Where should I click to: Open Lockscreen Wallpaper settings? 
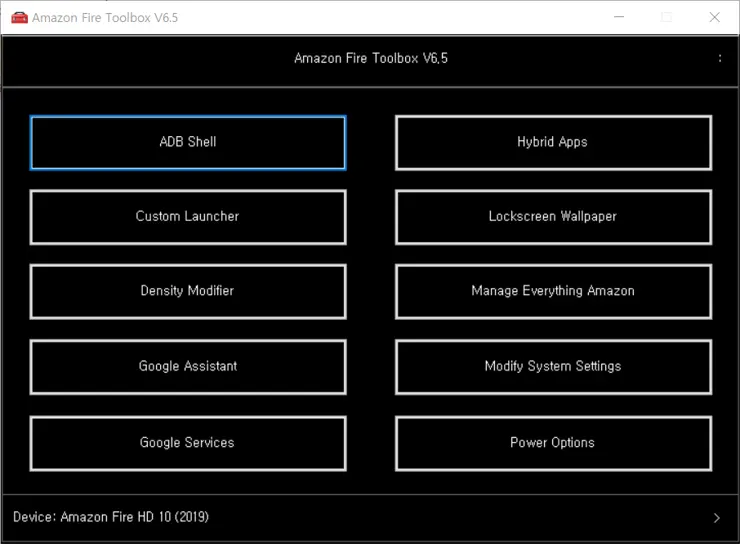(553, 216)
